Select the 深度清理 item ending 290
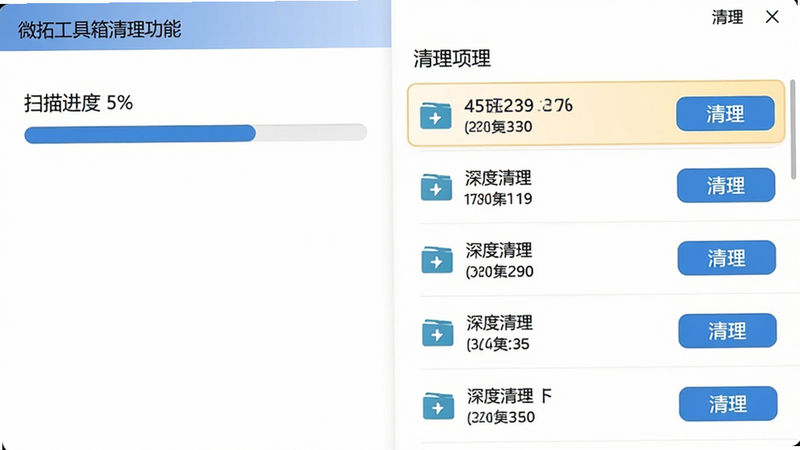 [x=597, y=259]
